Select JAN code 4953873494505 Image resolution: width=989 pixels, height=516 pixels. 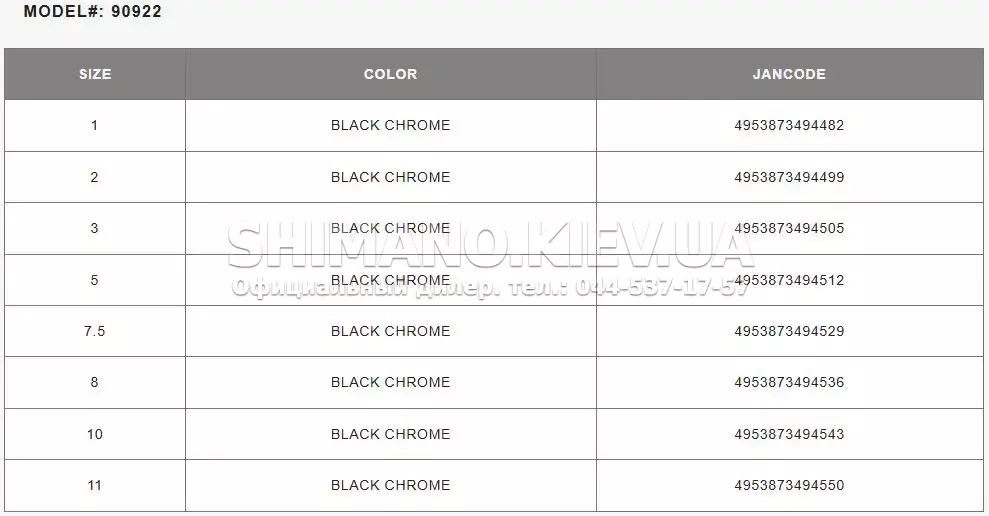coord(789,228)
